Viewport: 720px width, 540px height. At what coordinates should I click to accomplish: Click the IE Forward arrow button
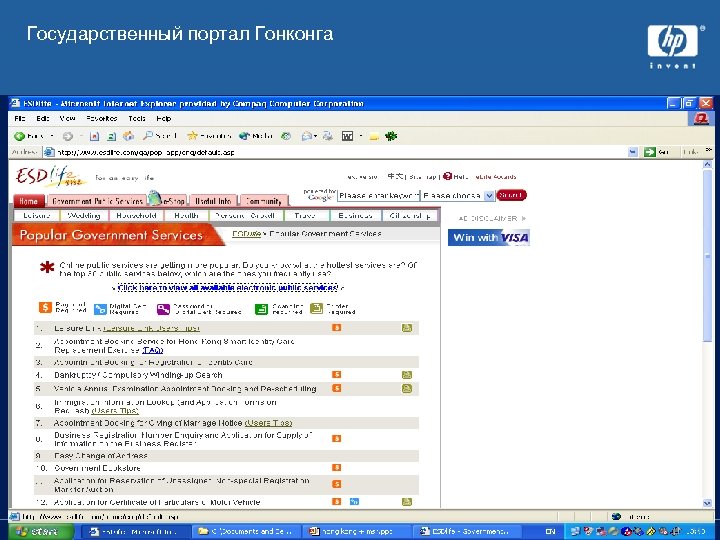coord(68,136)
